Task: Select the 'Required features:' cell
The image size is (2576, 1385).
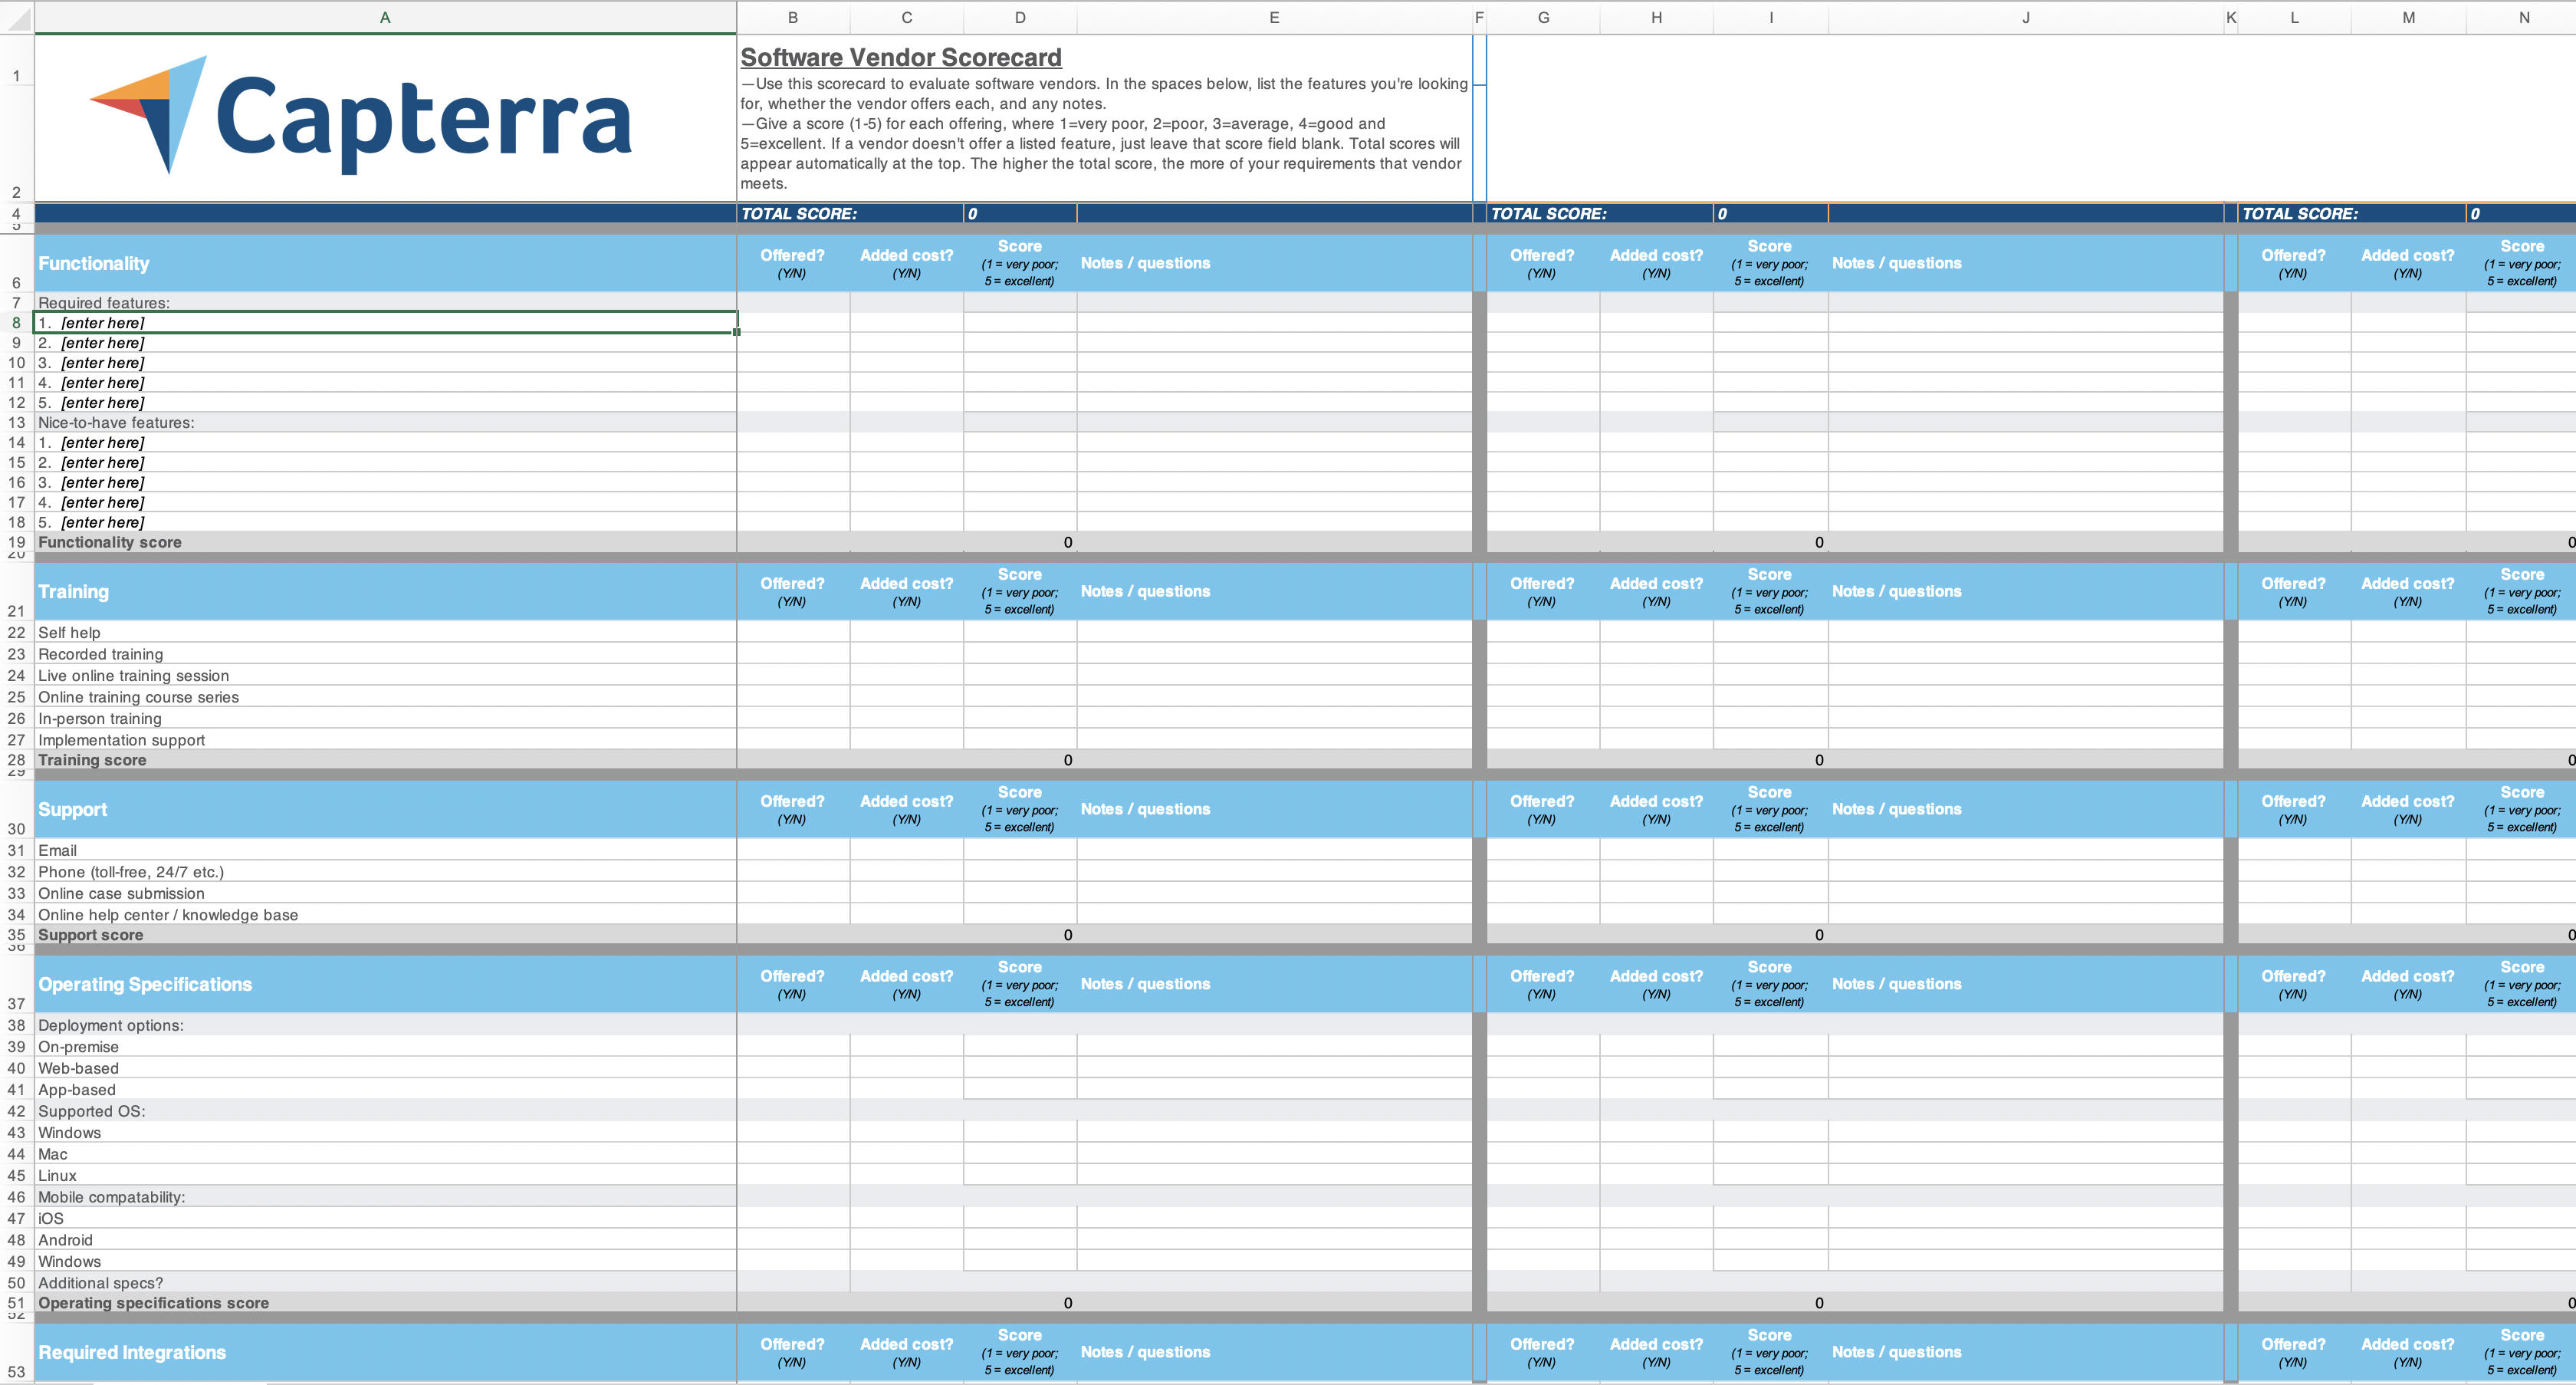Action: (x=385, y=302)
